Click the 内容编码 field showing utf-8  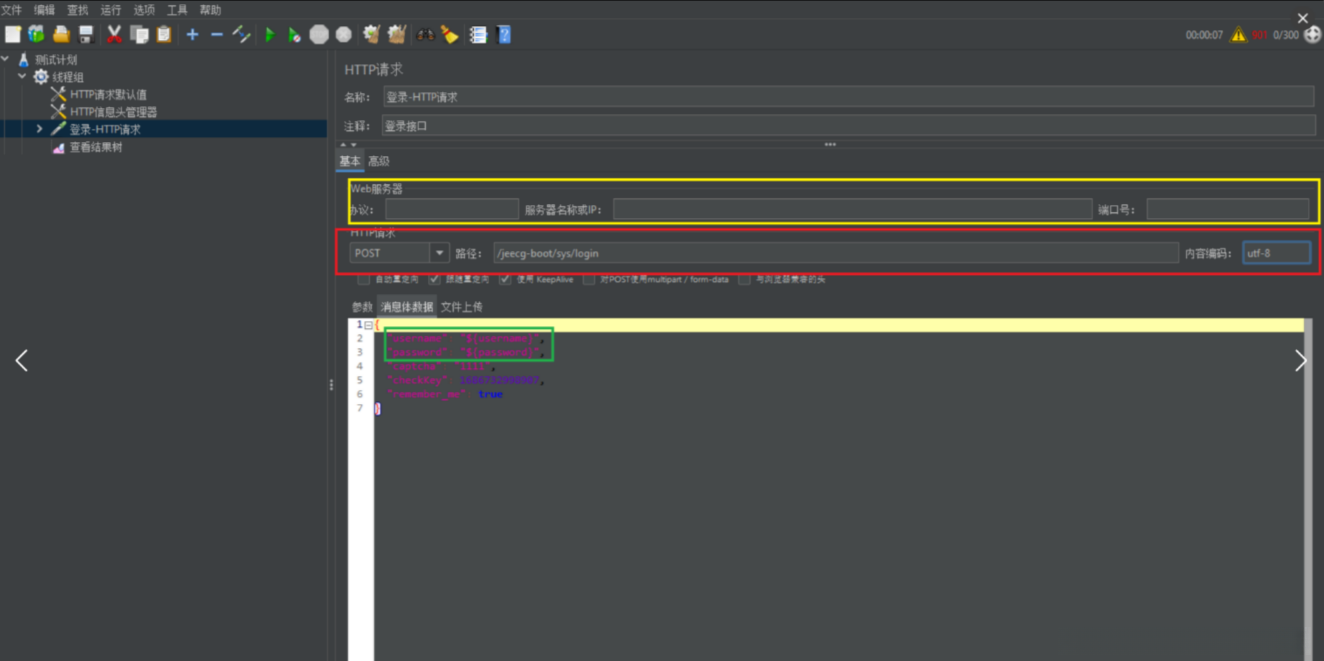tap(1276, 253)
